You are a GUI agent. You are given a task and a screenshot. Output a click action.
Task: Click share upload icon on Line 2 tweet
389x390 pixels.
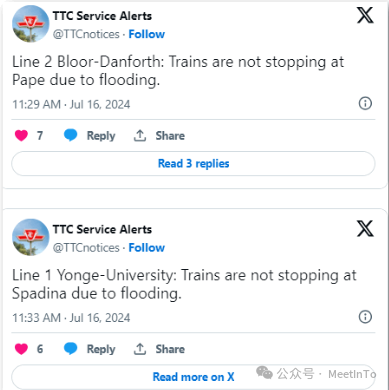(x=140, y=135)
